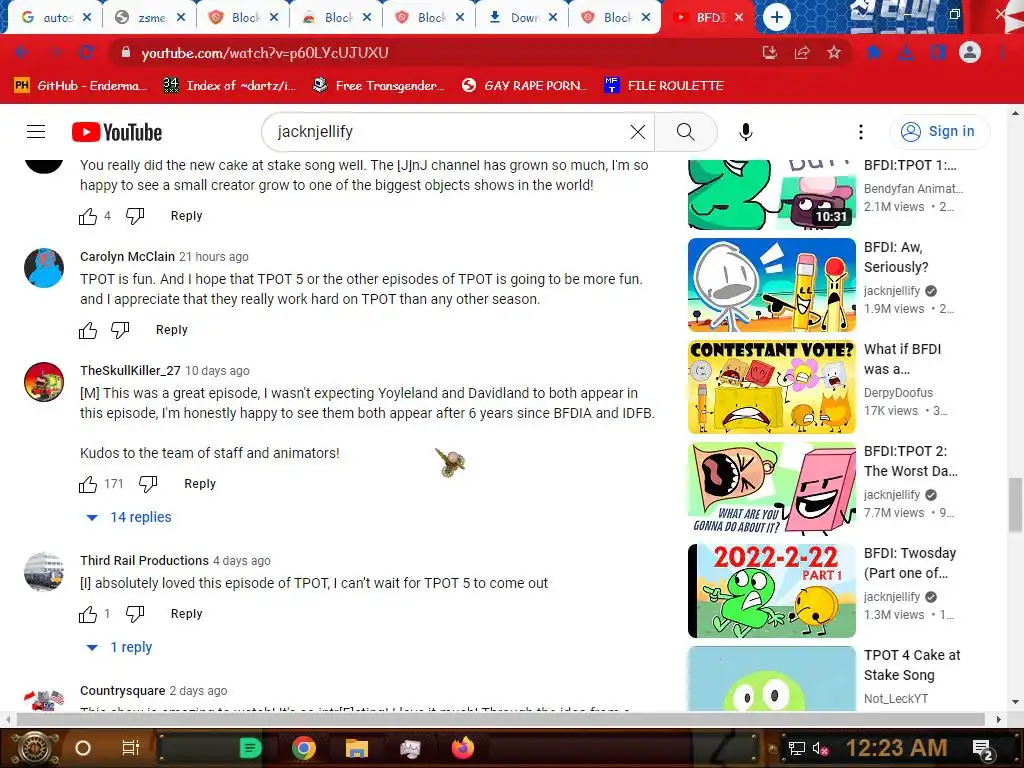1024x768 pixels.
Task: Reply to Third Rail Productions' comment
Action: click(x=186, y=614)
